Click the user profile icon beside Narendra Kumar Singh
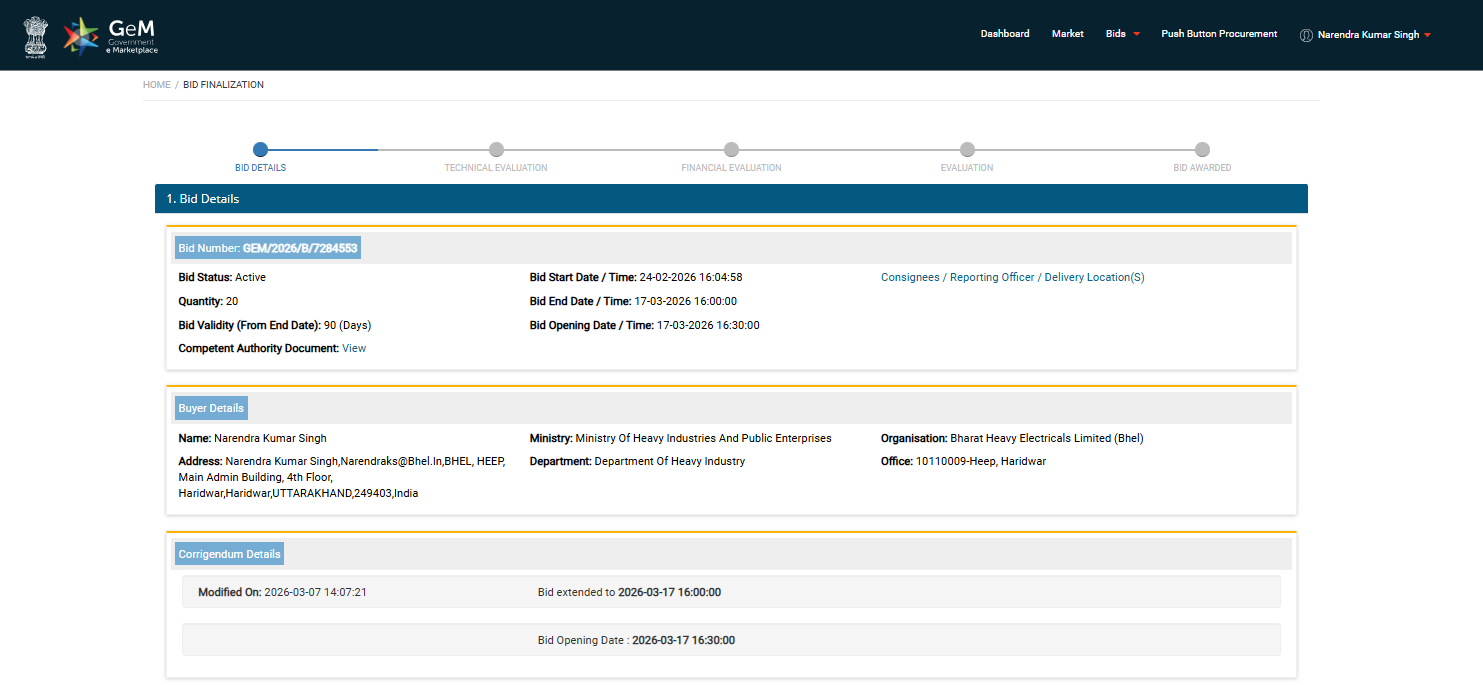 [x=1305, y=35]
